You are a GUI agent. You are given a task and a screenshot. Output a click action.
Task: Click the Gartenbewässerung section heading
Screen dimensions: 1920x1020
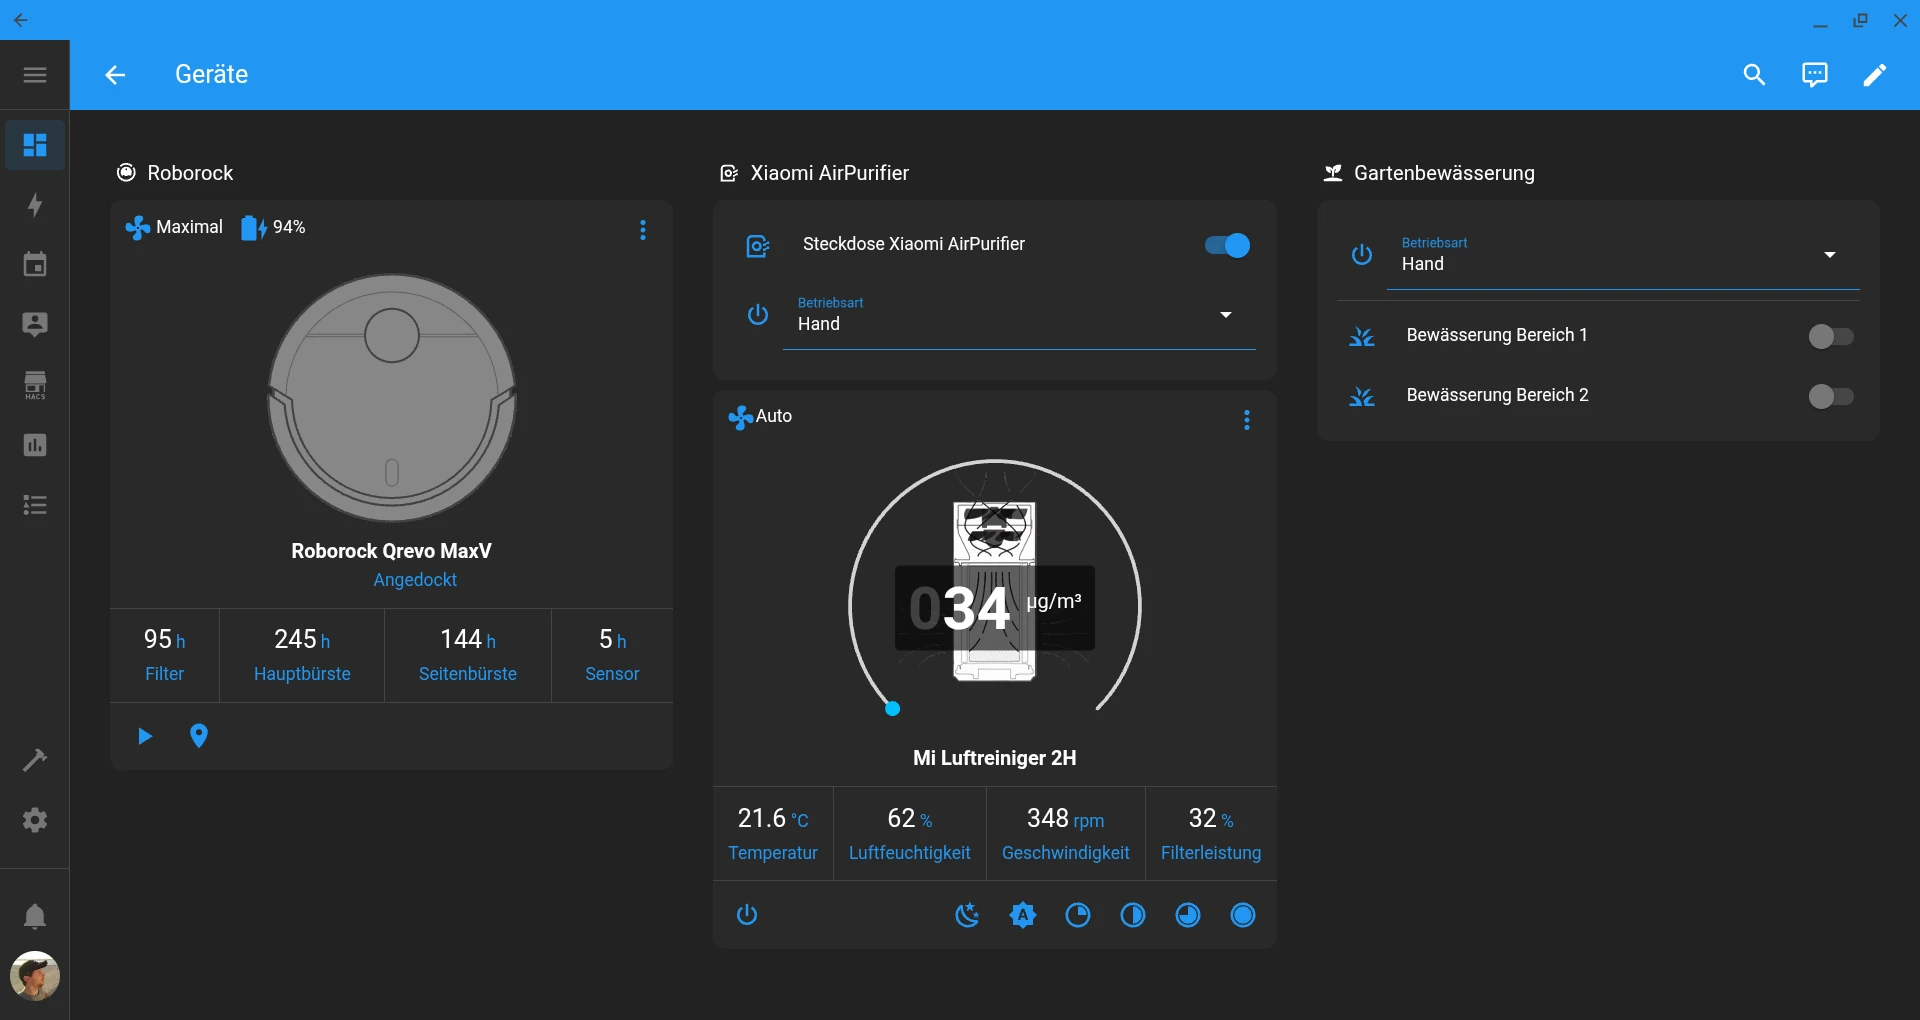(x=1444, y=173)
